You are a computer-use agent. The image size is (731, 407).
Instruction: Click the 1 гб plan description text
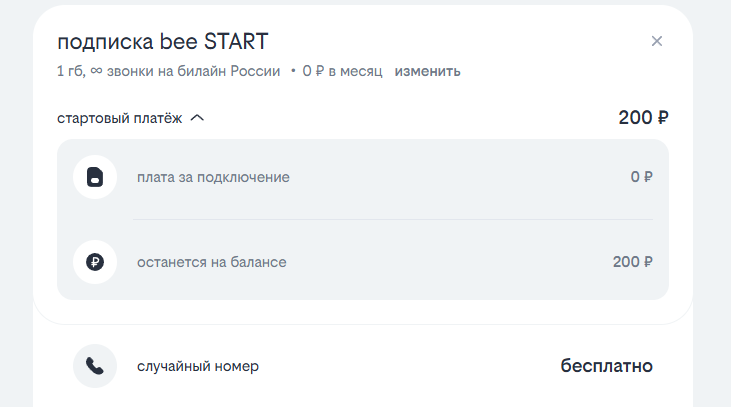click(x=72, y=71)
